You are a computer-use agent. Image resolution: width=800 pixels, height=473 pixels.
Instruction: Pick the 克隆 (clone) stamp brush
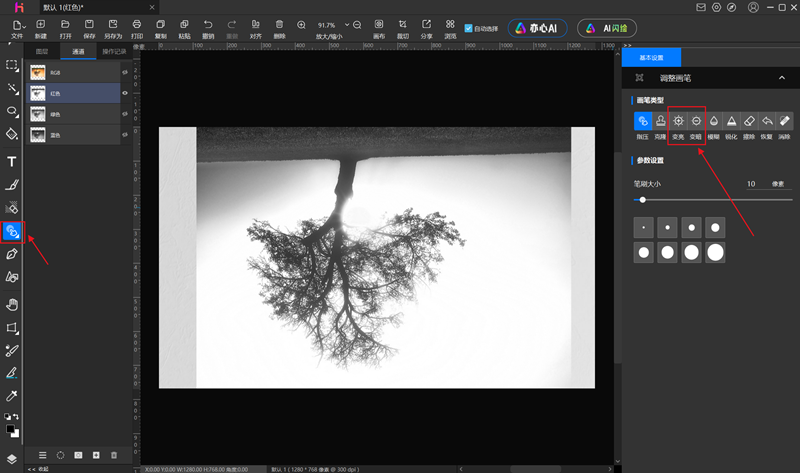[661, 120]
